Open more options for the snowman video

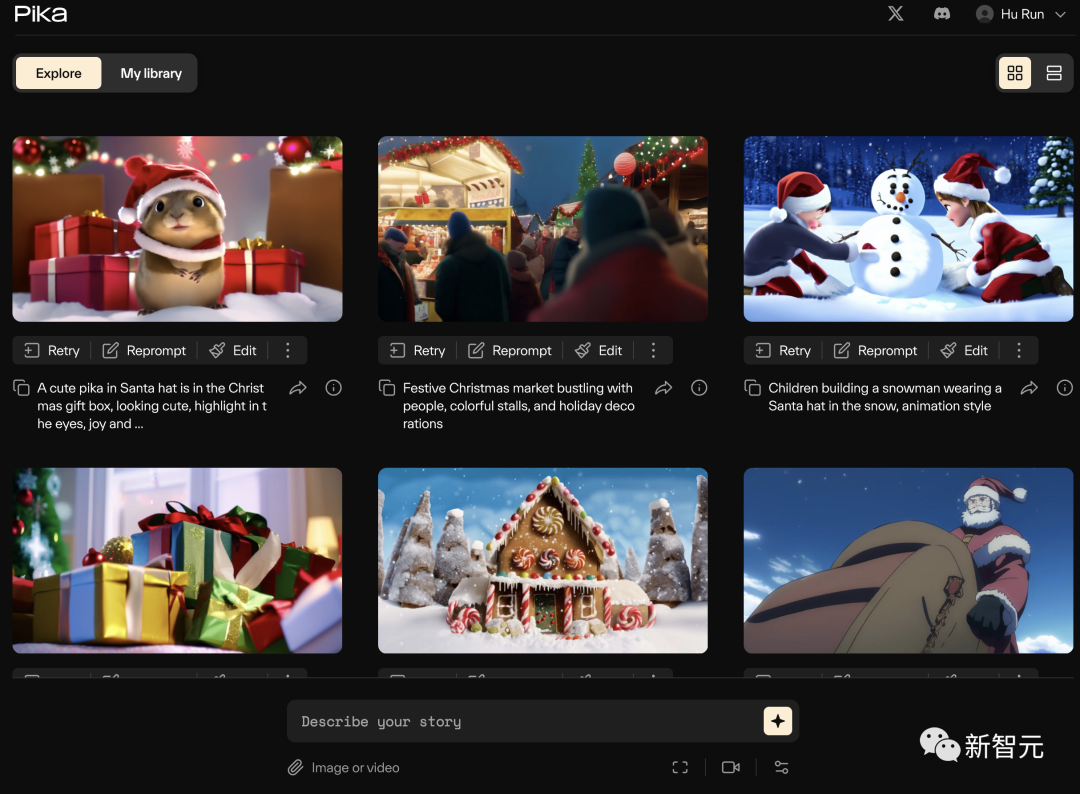(x=1019, y=350)
